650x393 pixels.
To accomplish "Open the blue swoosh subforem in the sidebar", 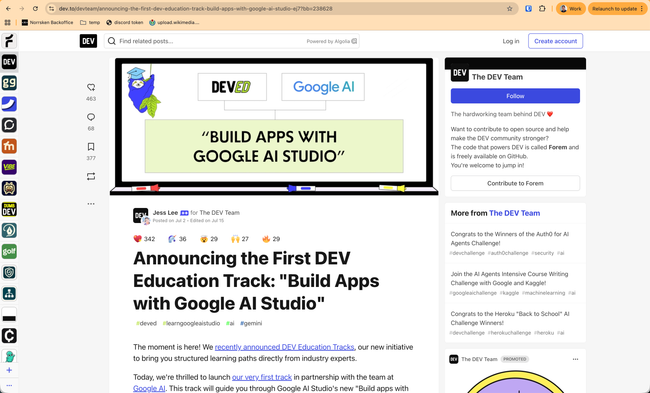I will click(x=9, y=104).
